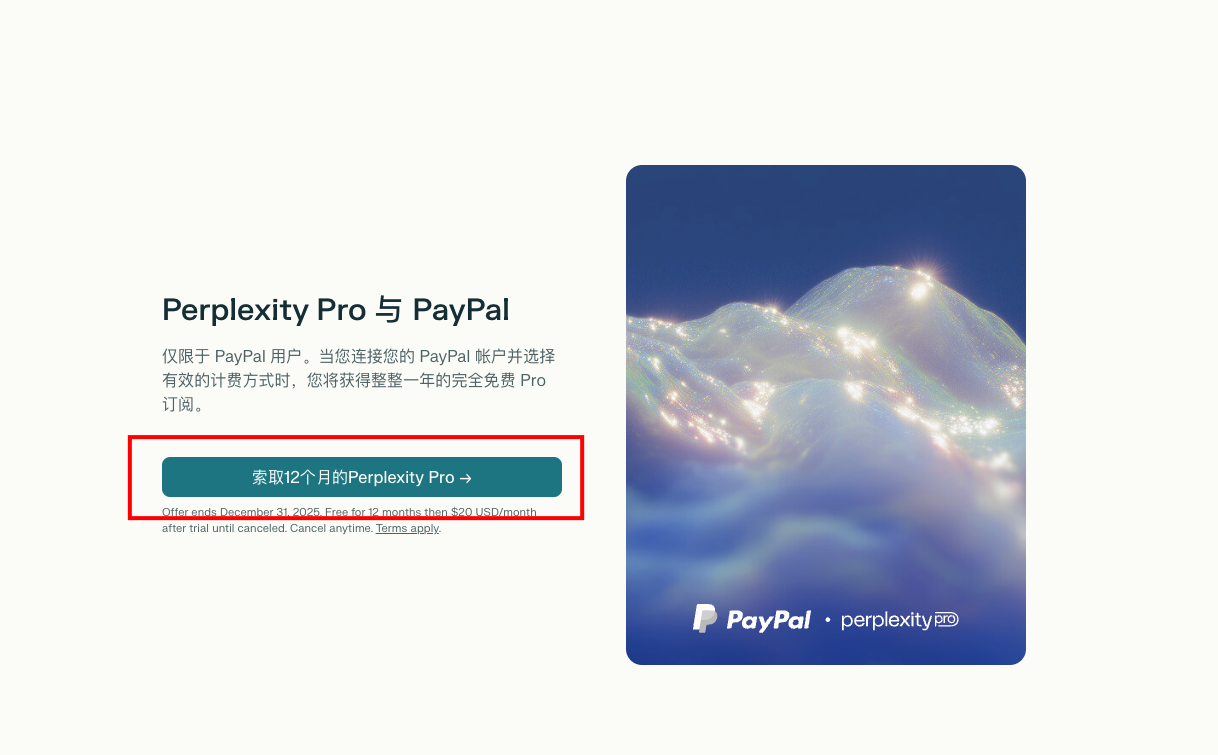Click the dot separator between the logos
The image size is (1218, 755).
click(827, 620)
